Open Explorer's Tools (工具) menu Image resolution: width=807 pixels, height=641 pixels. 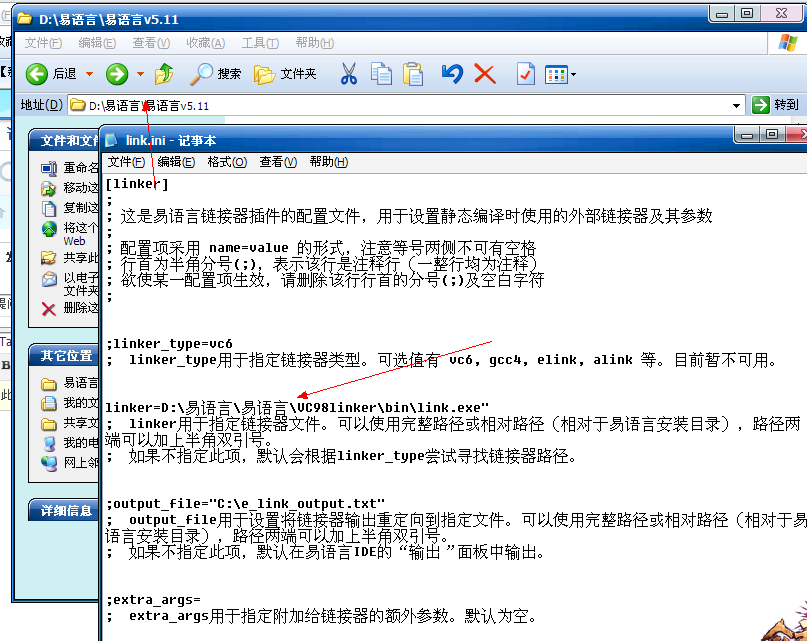pos(260,43)
